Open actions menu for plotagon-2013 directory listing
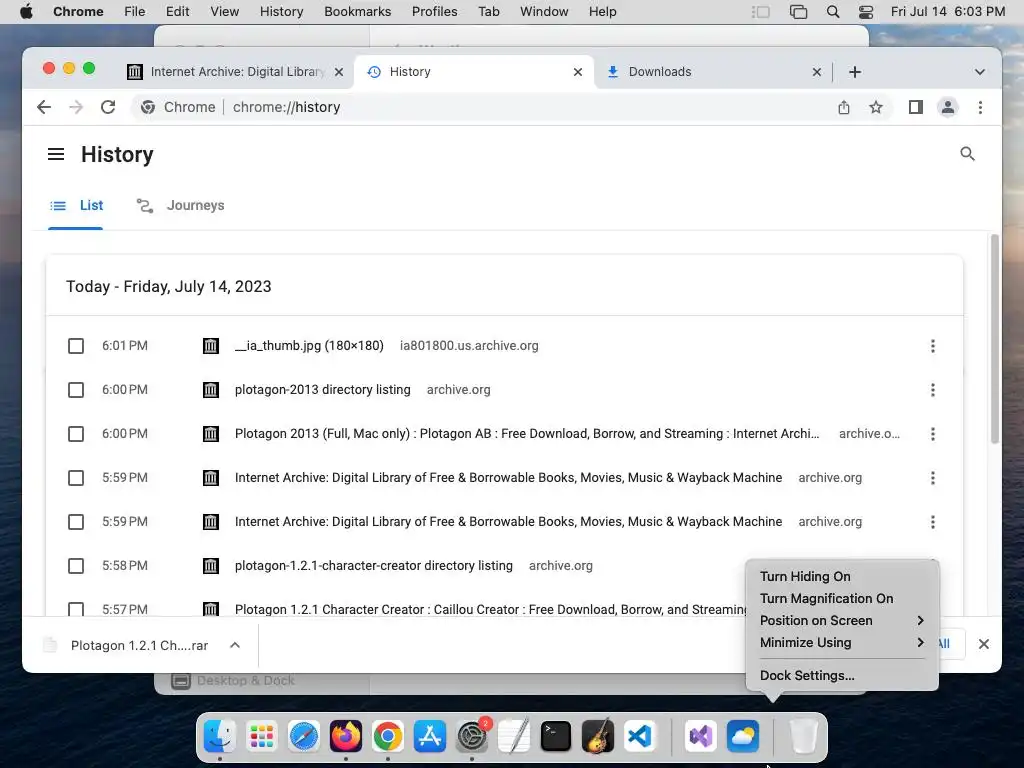This screenshot has height=768, width=1024. [933, 390]
